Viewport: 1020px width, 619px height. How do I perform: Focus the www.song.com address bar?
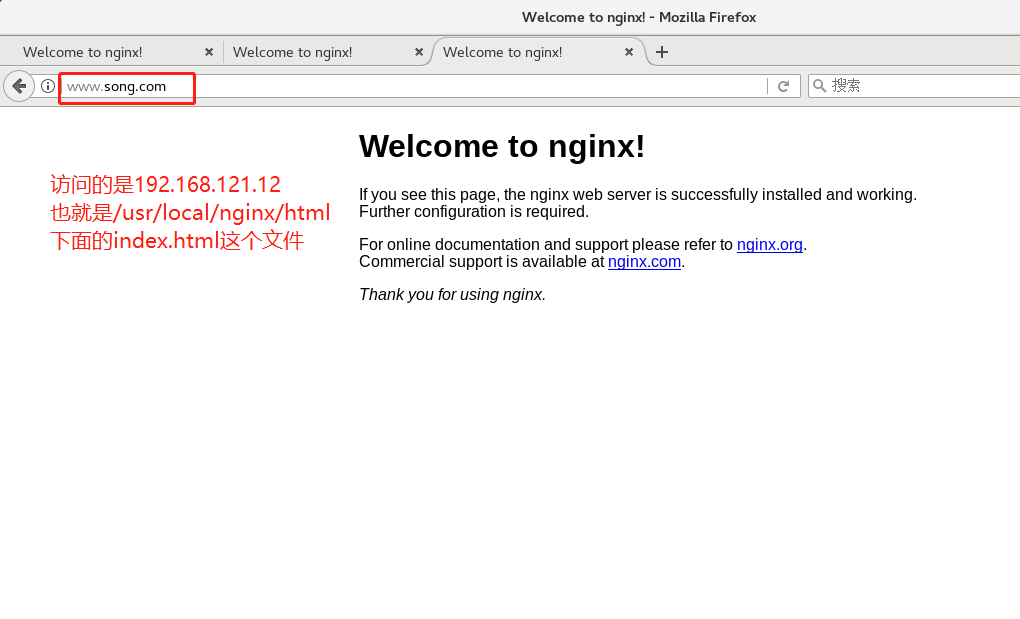pyautogui.click(x=413, y=86)
